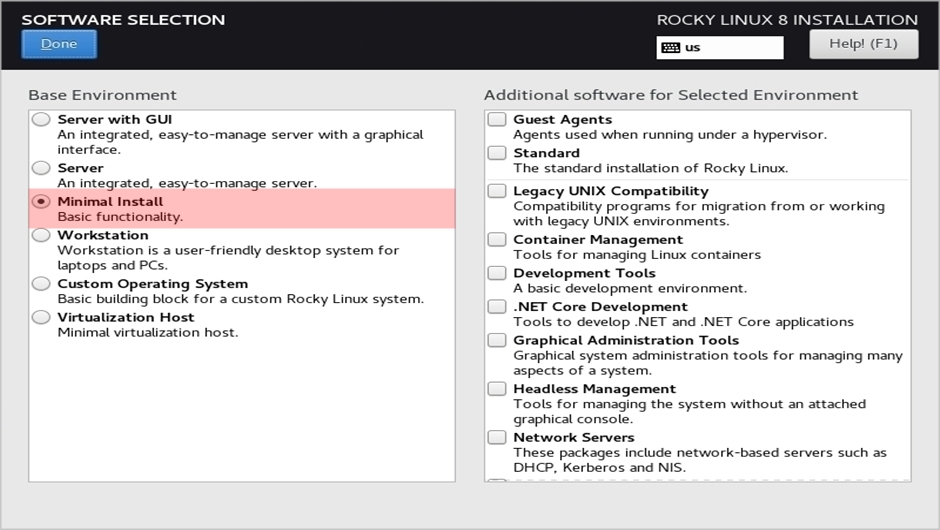Click 'Additional software for Selected Environment' heading

pos(671,95)
